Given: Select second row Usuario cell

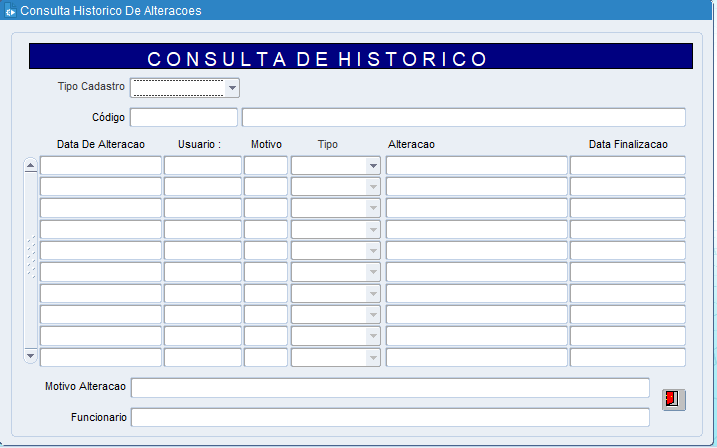Looking at the screenshot, I should coord(203,187).
